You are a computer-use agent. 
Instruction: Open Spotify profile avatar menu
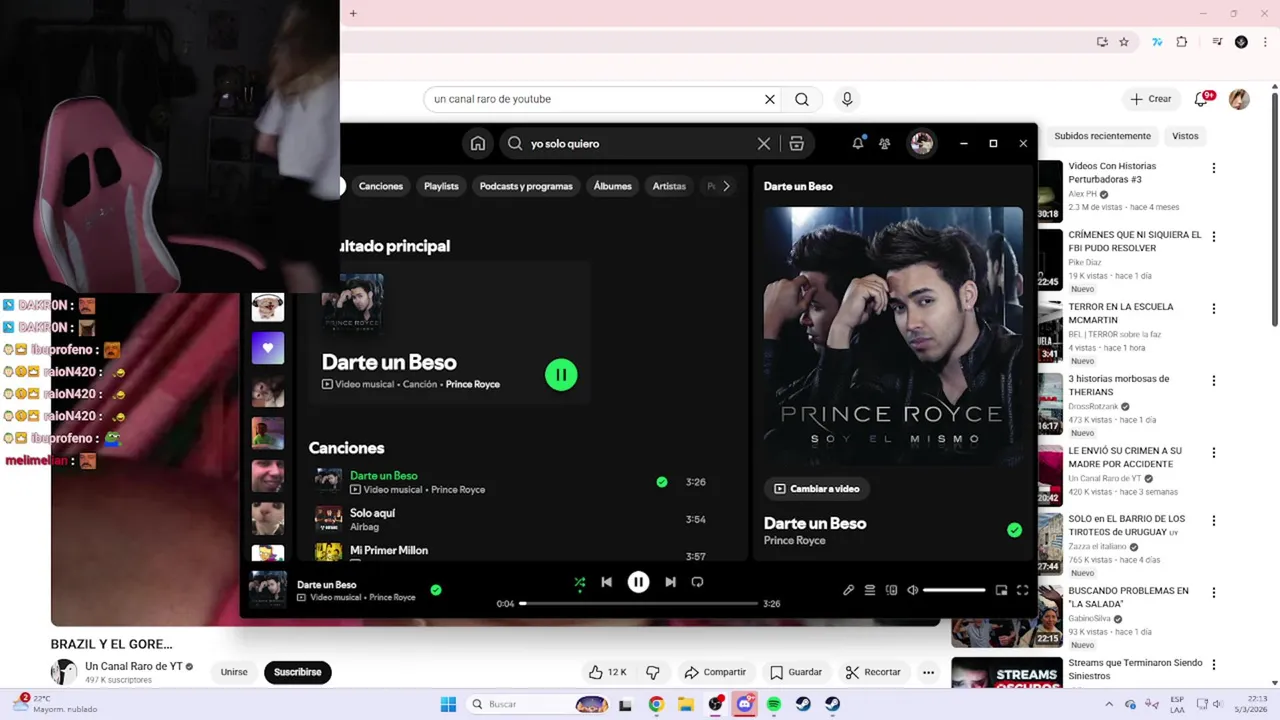coord(922,143)
